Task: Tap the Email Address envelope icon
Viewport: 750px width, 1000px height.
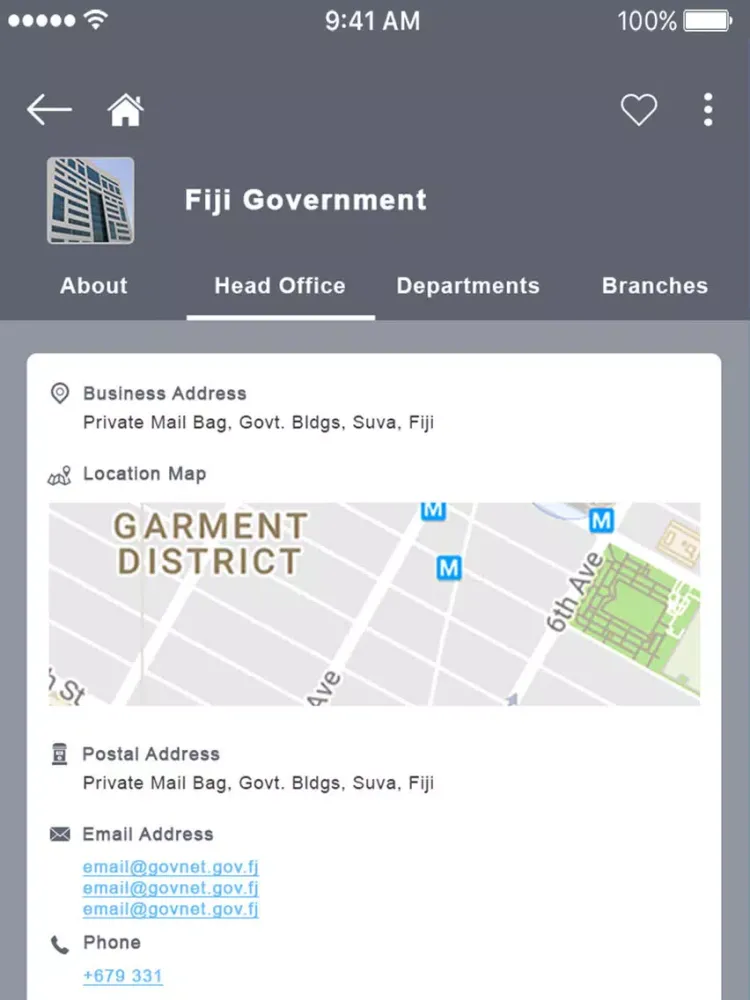Action: [x=60, y=834]
